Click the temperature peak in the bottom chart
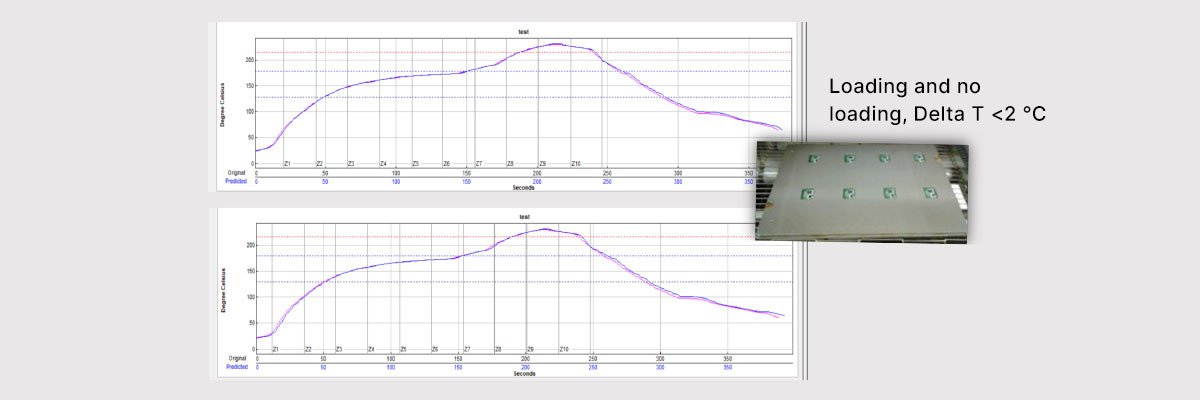This screenshot has width=1200, height=400. point(545,229)
